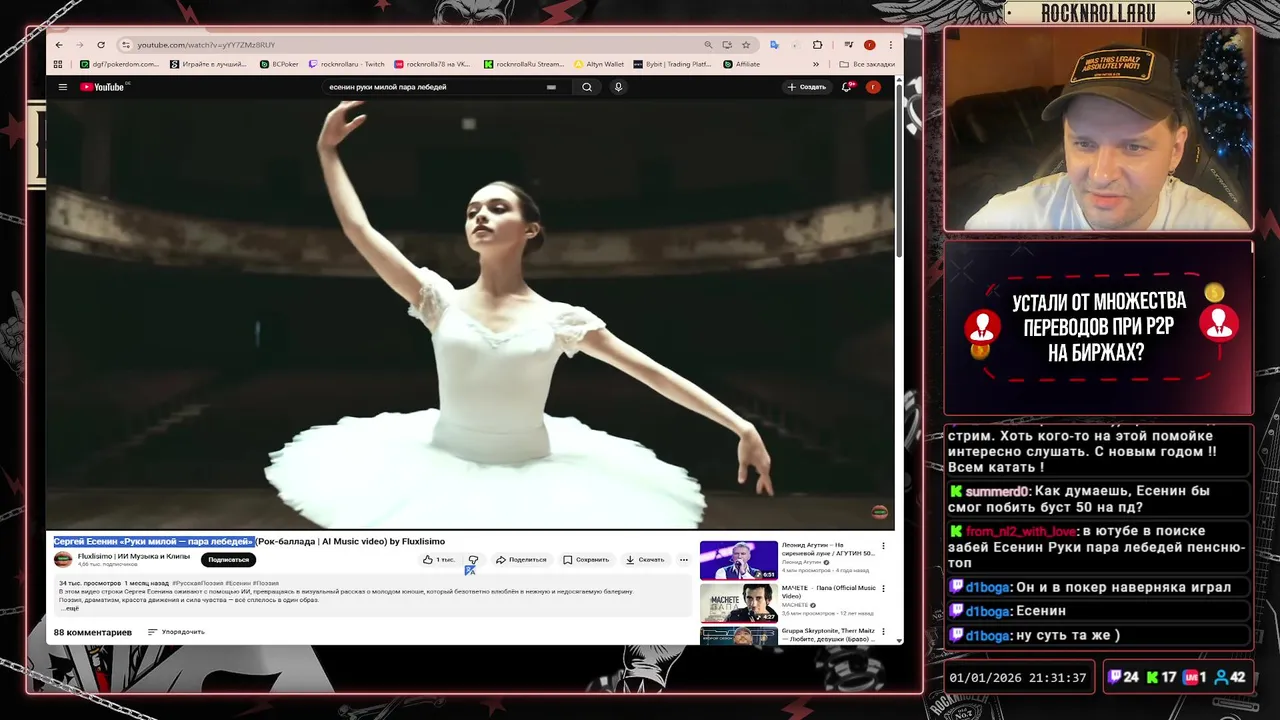Go back in the browser

click(59, 45)
